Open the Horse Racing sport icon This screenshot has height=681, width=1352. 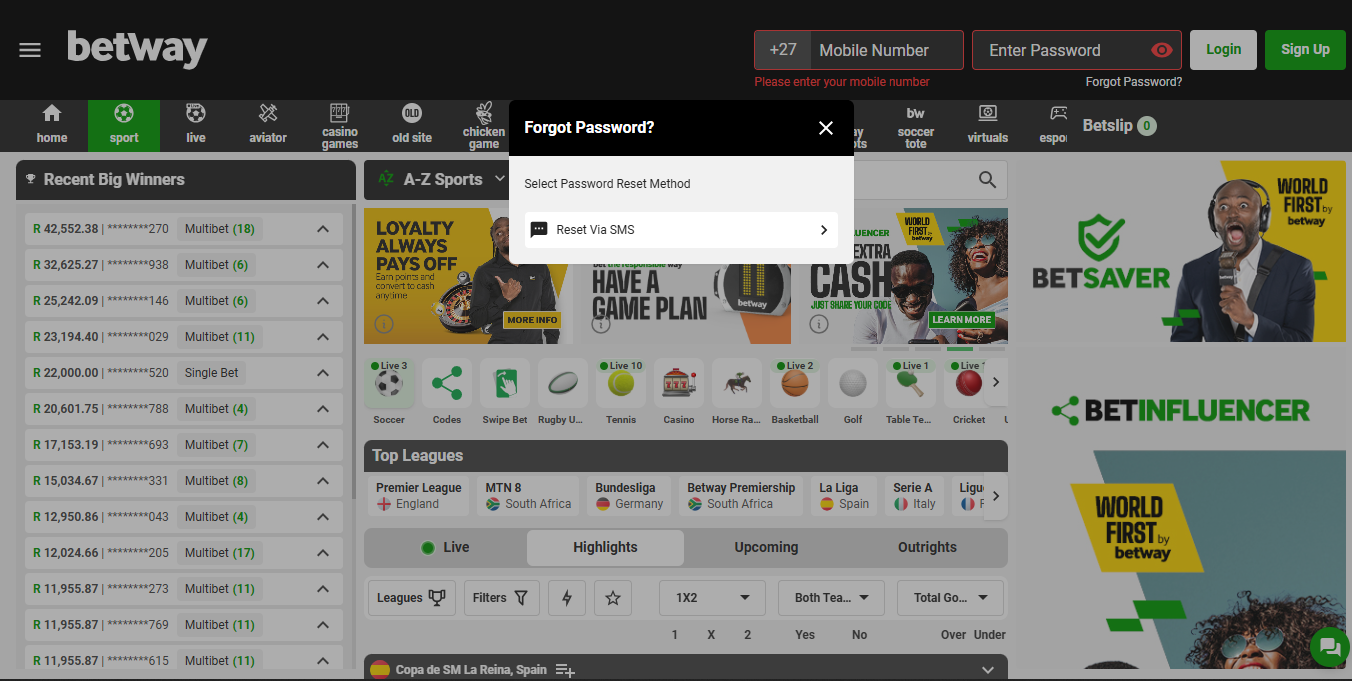[736, 382]
